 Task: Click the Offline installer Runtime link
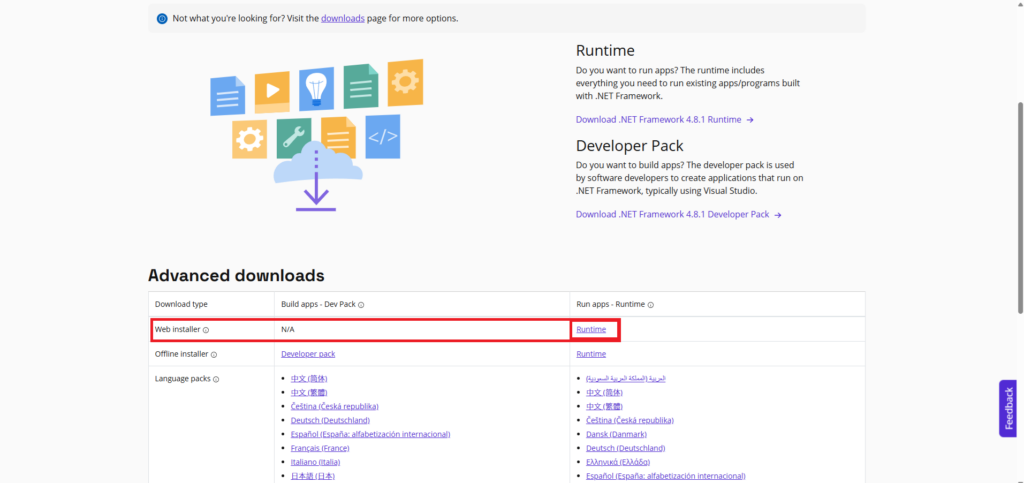coord(591,354)
